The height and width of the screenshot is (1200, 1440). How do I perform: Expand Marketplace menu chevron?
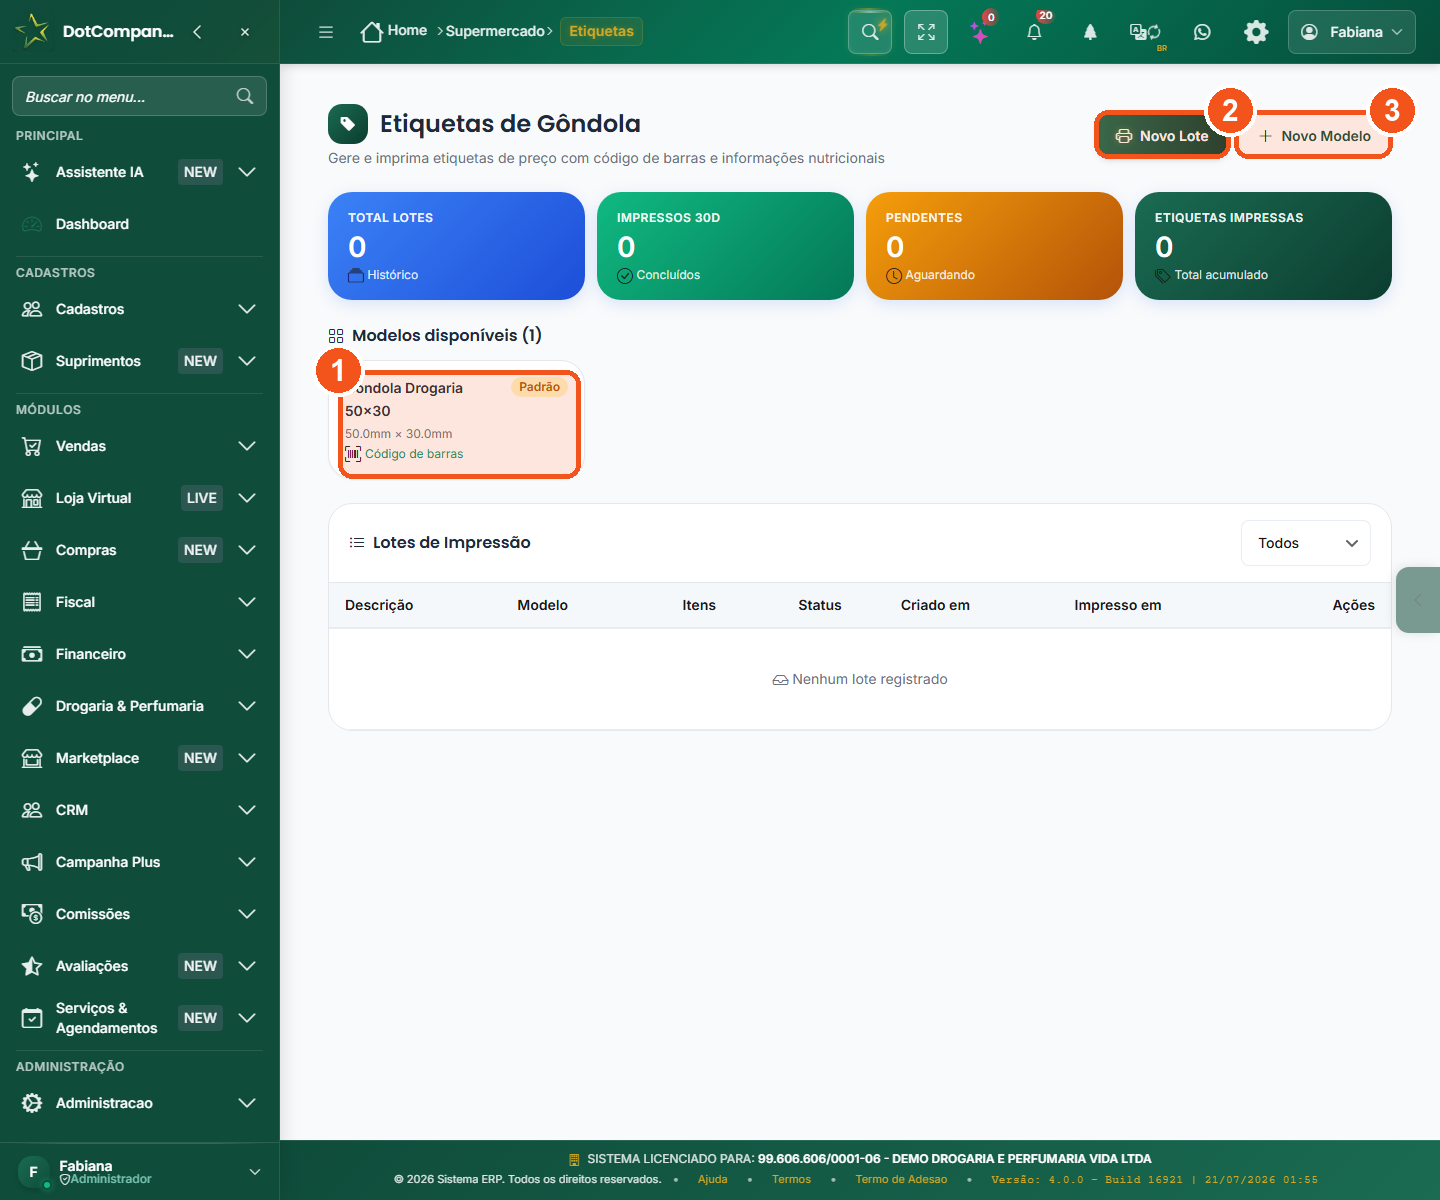[x=247, y=758]
